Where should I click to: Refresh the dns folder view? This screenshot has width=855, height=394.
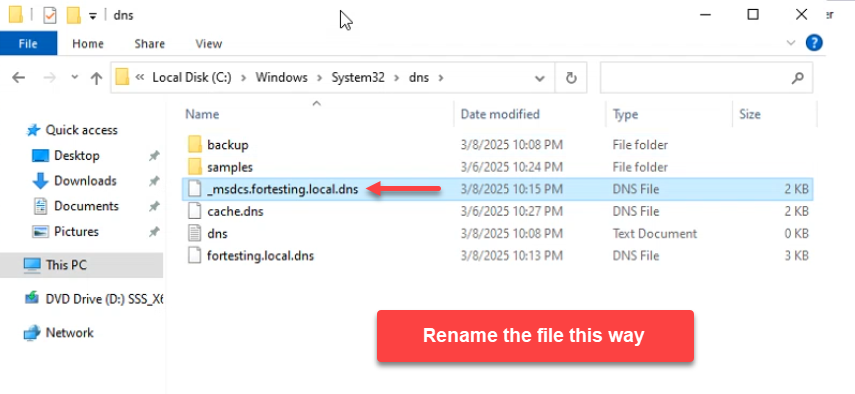571,78
